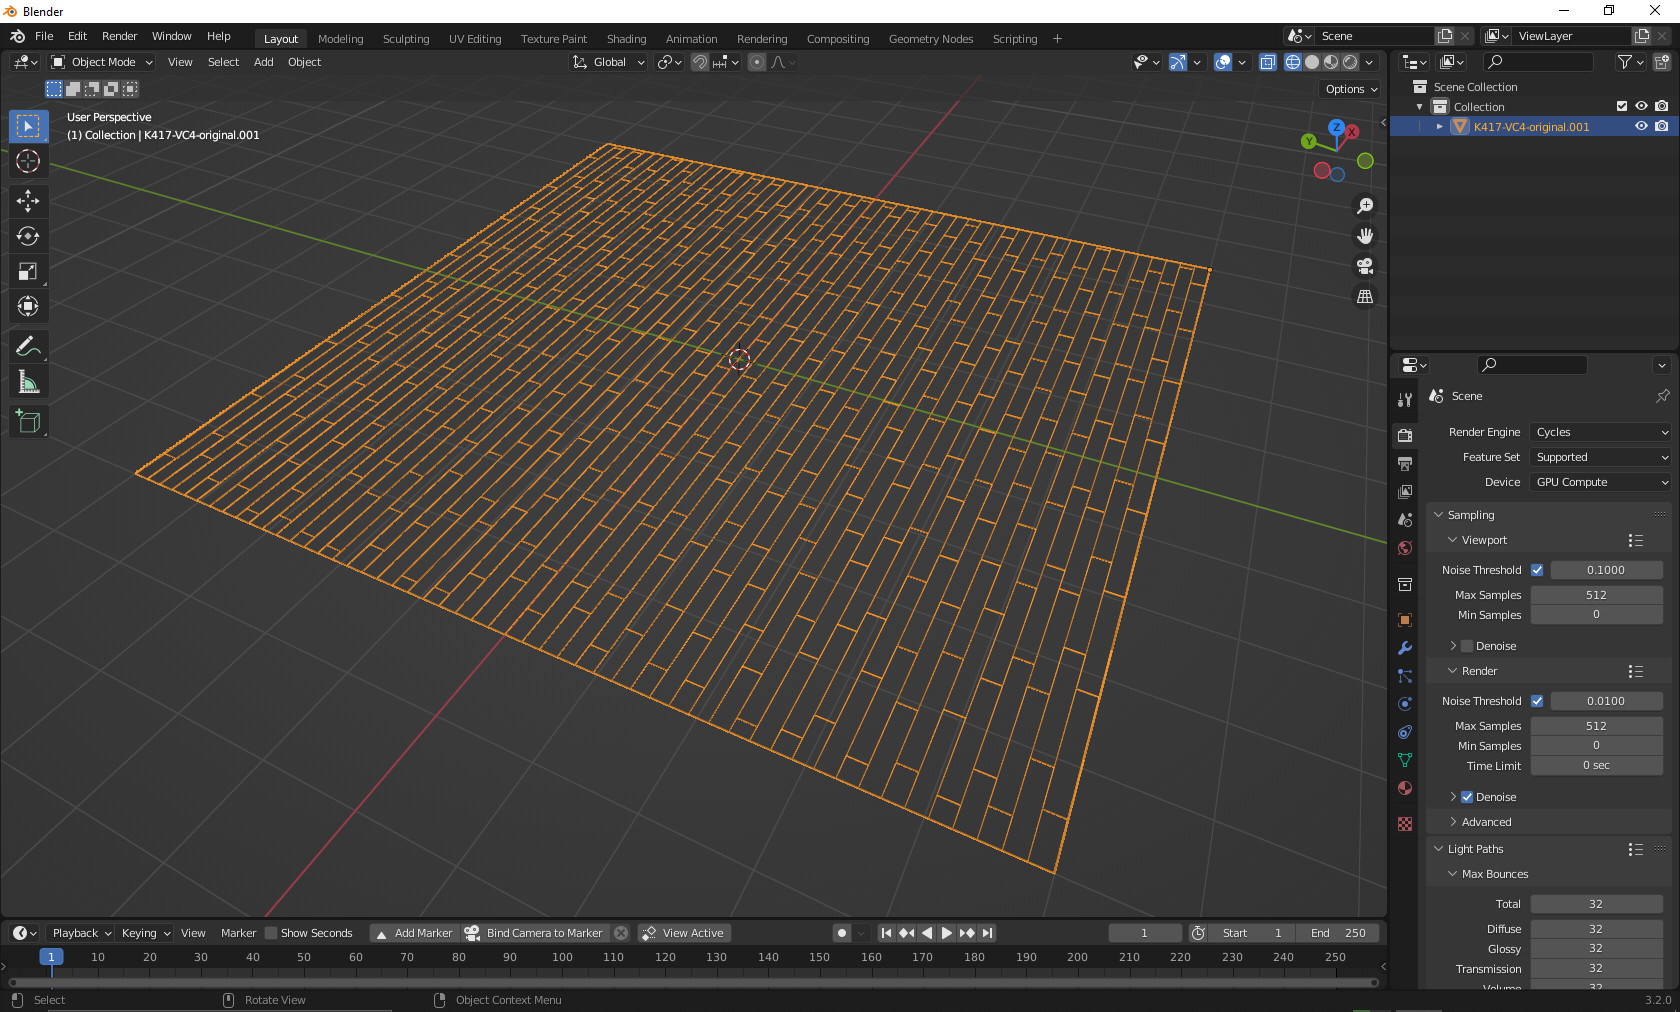The height and width of the screenshot is (1012, 1680).
Task: Disable Render Denoise checkbox
Action: tap(1467, 797)
